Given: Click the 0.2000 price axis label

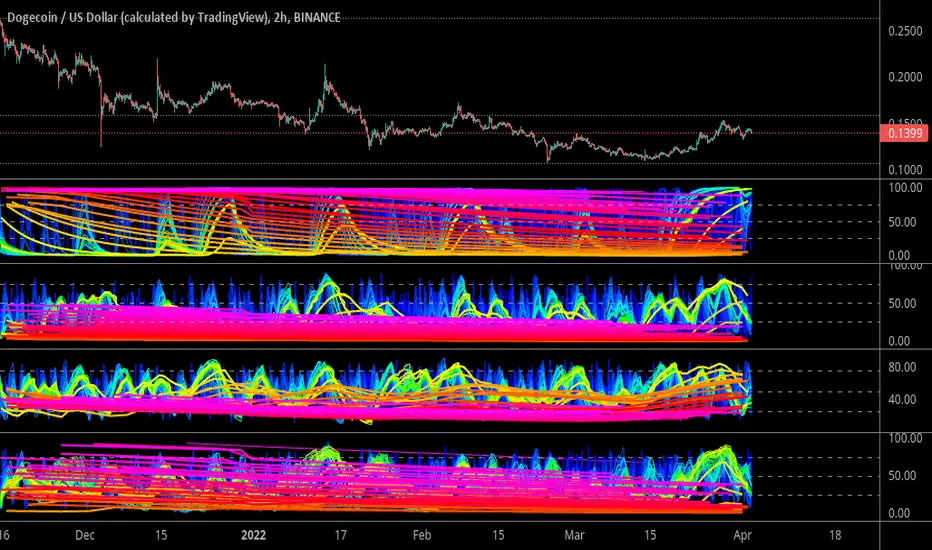Looking at the screenshot, I should (905, 77).
